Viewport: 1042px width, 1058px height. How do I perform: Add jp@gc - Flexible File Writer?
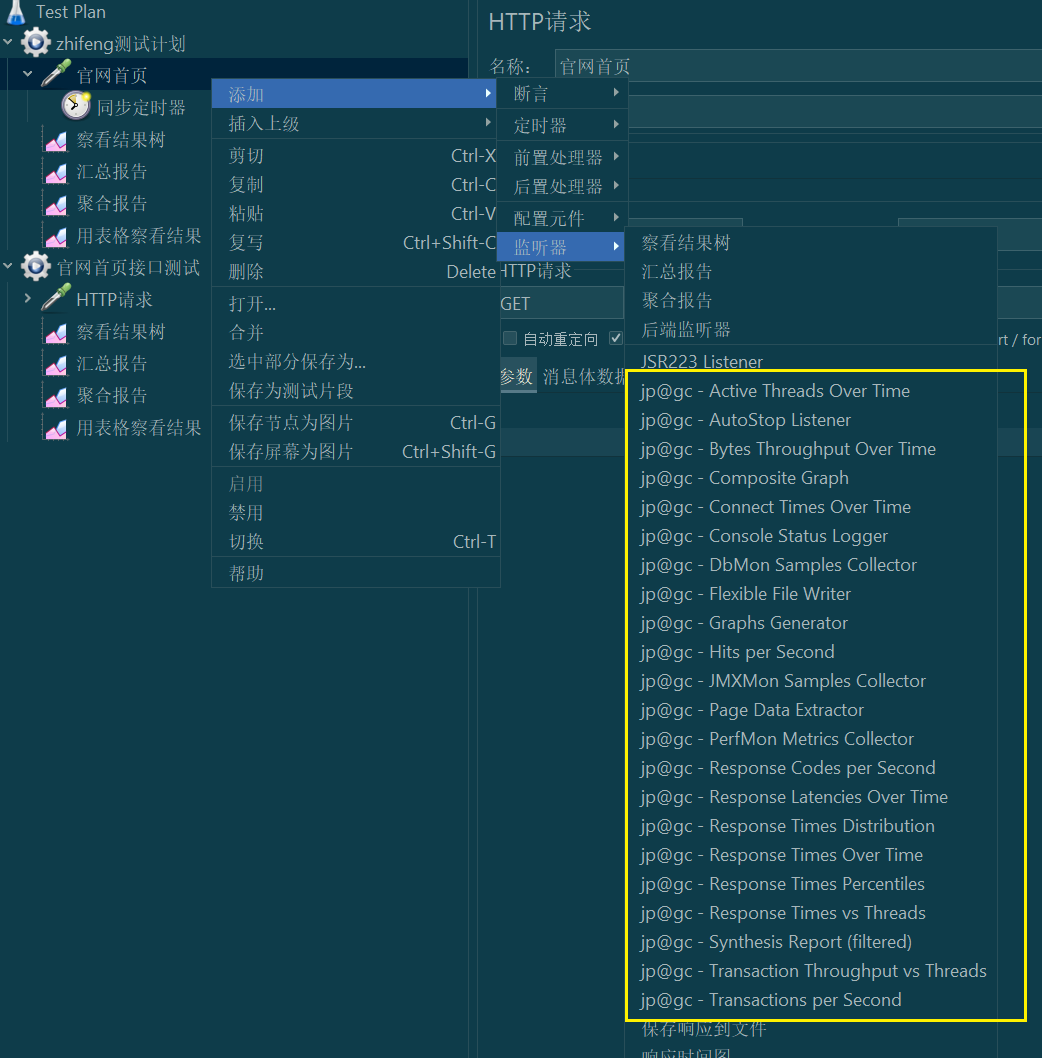pyautogui.click(x=811, y=594)
